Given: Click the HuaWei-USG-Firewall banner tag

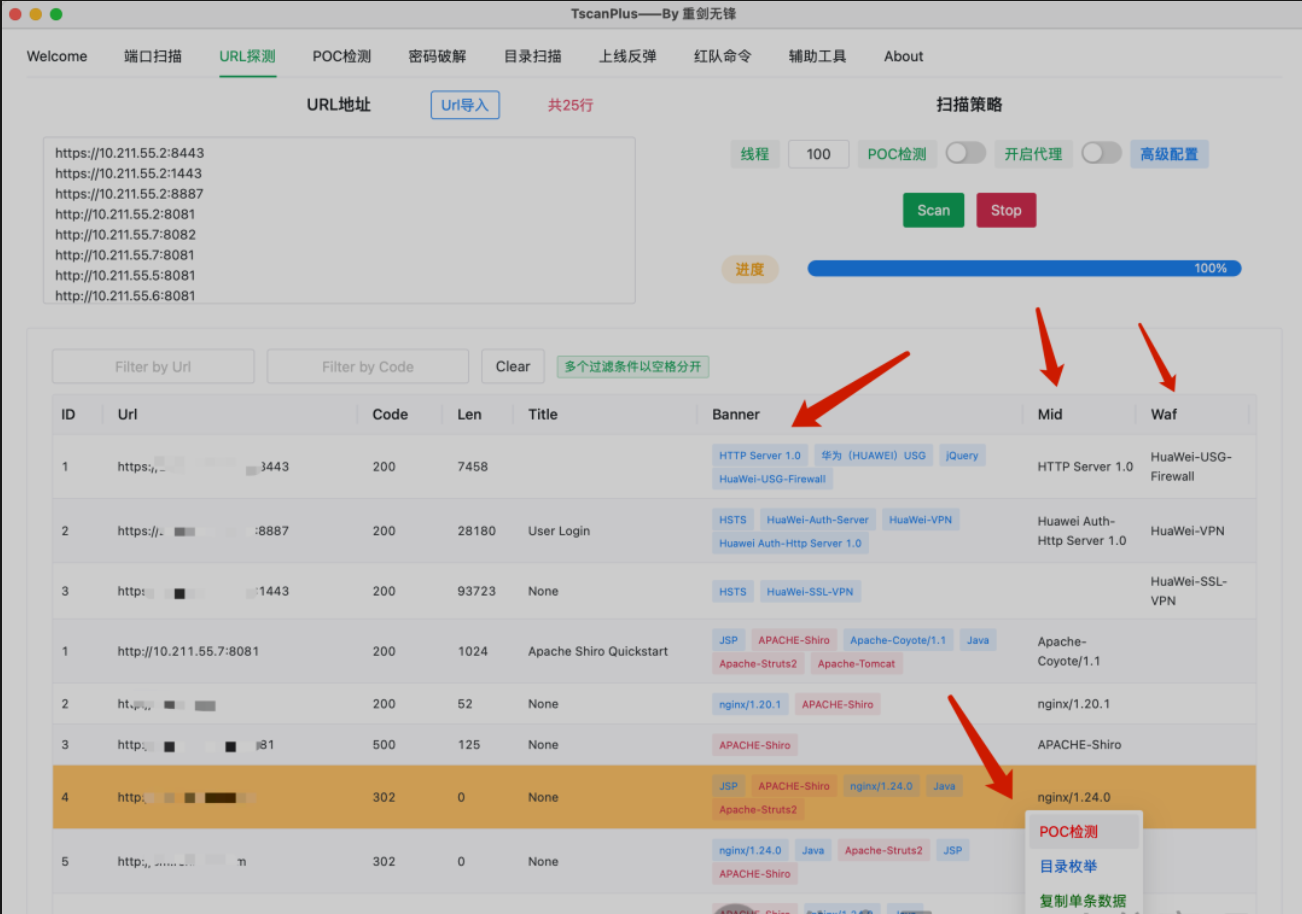Looking at the screenshot, I should click(773, 479).
